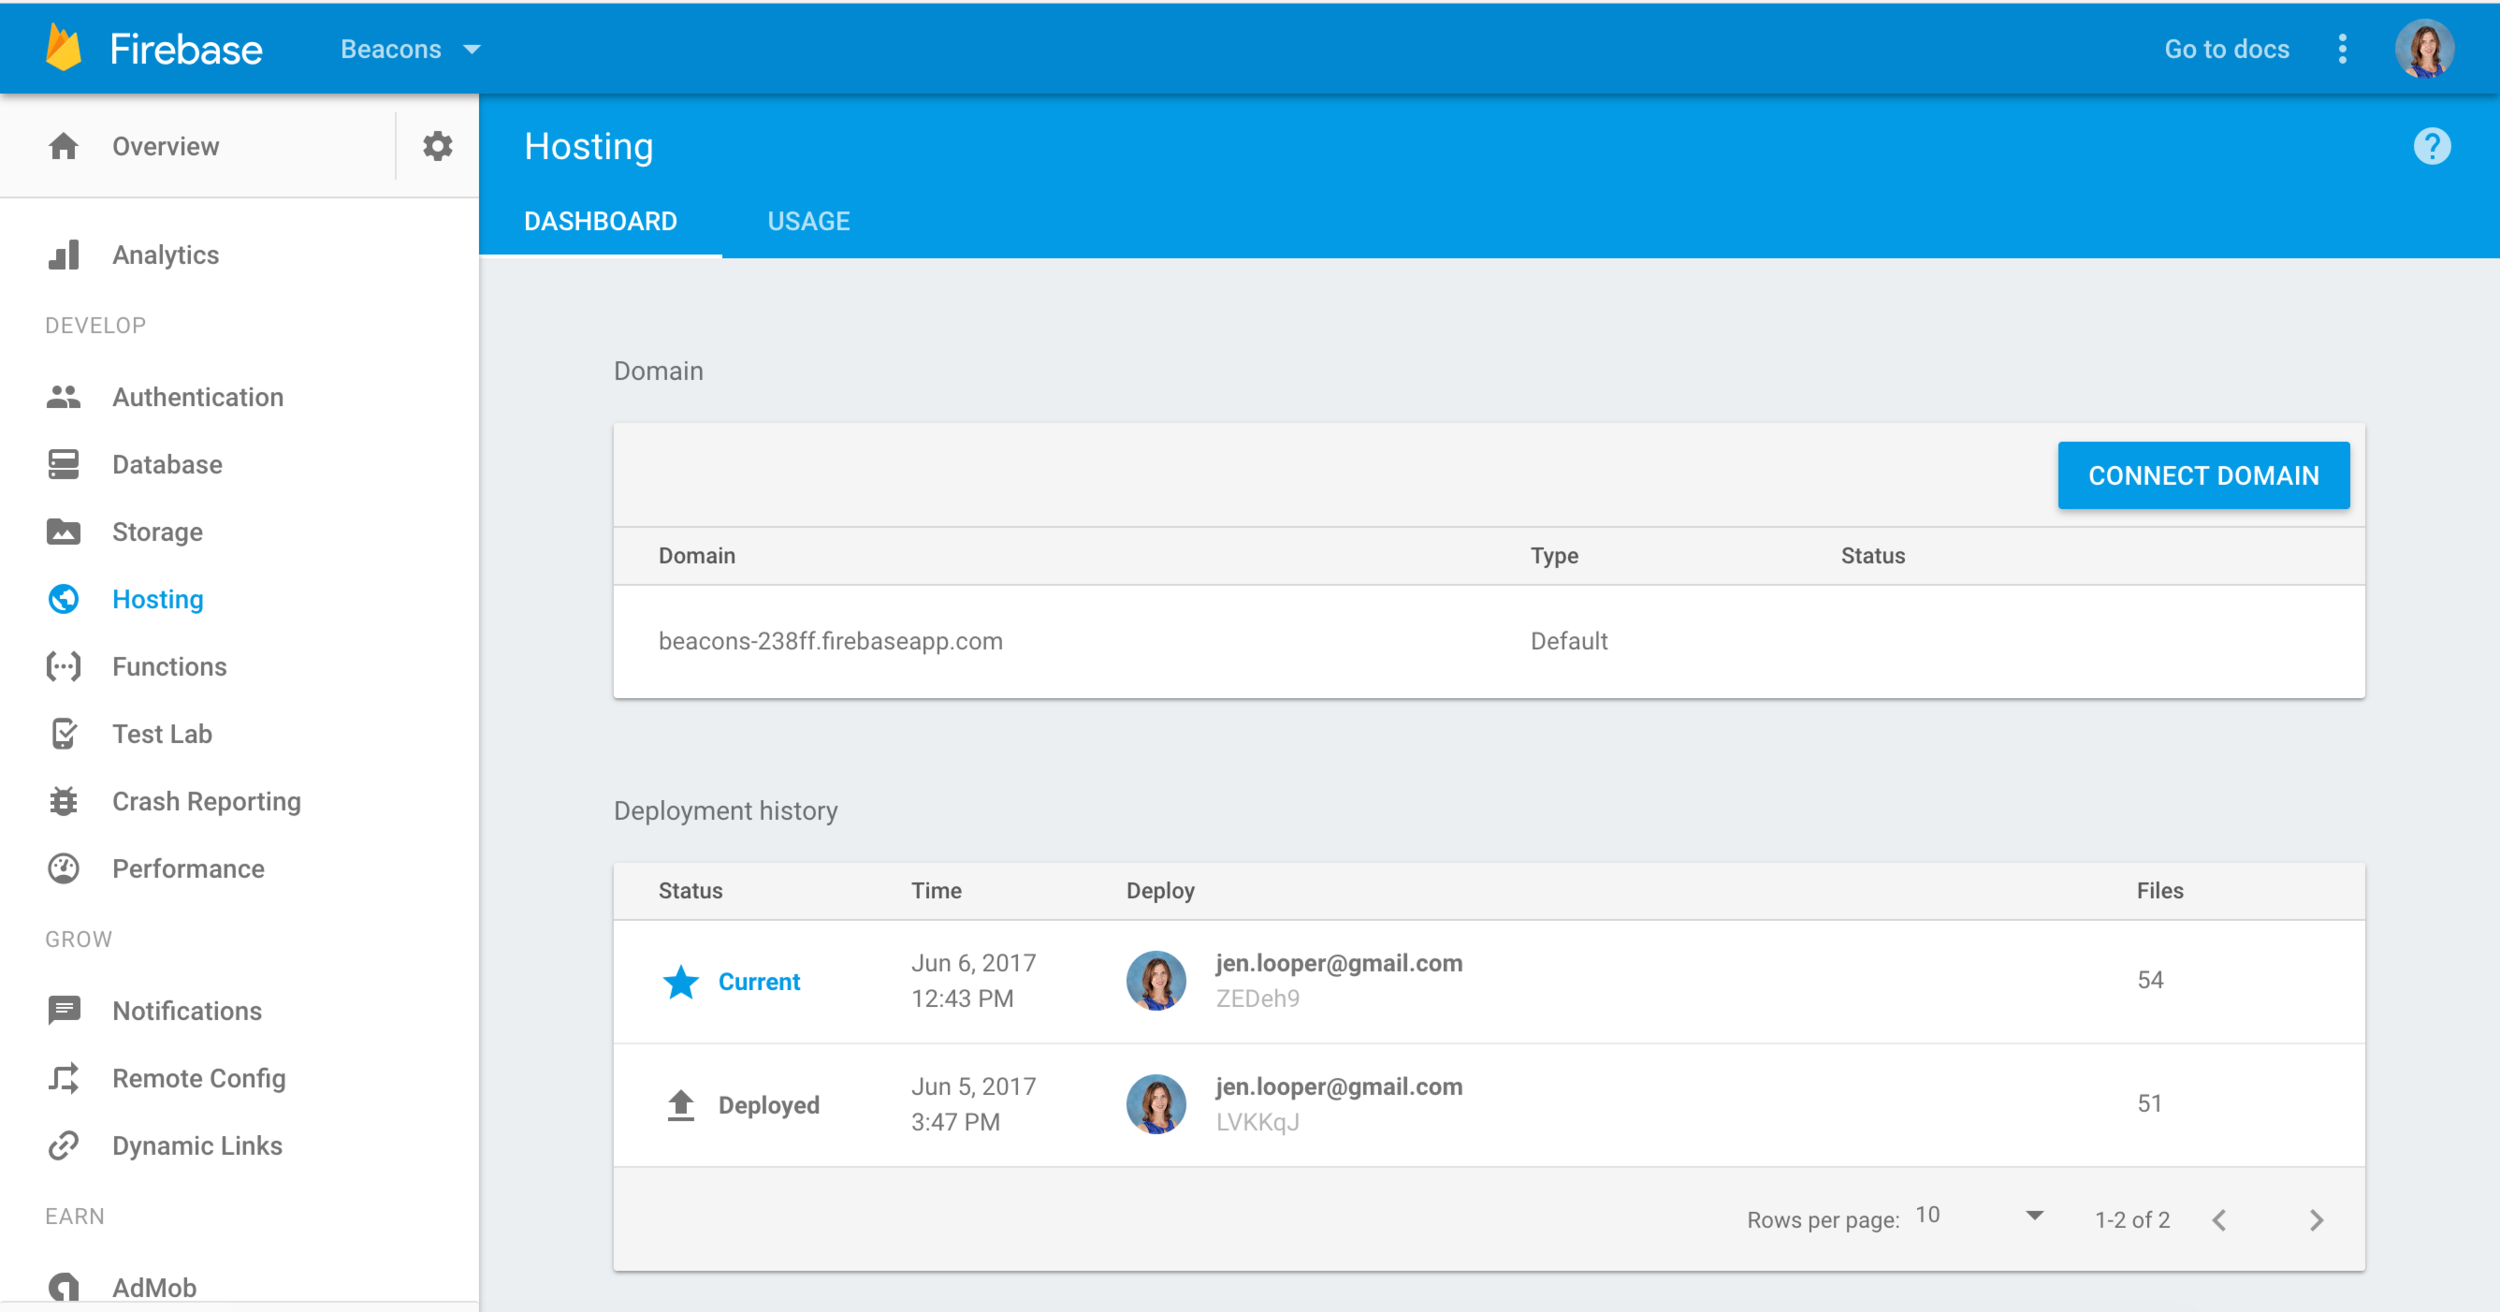Switch to the USAGE tab
This screenshot has height=1312, width=2500.
click(808, 221)
